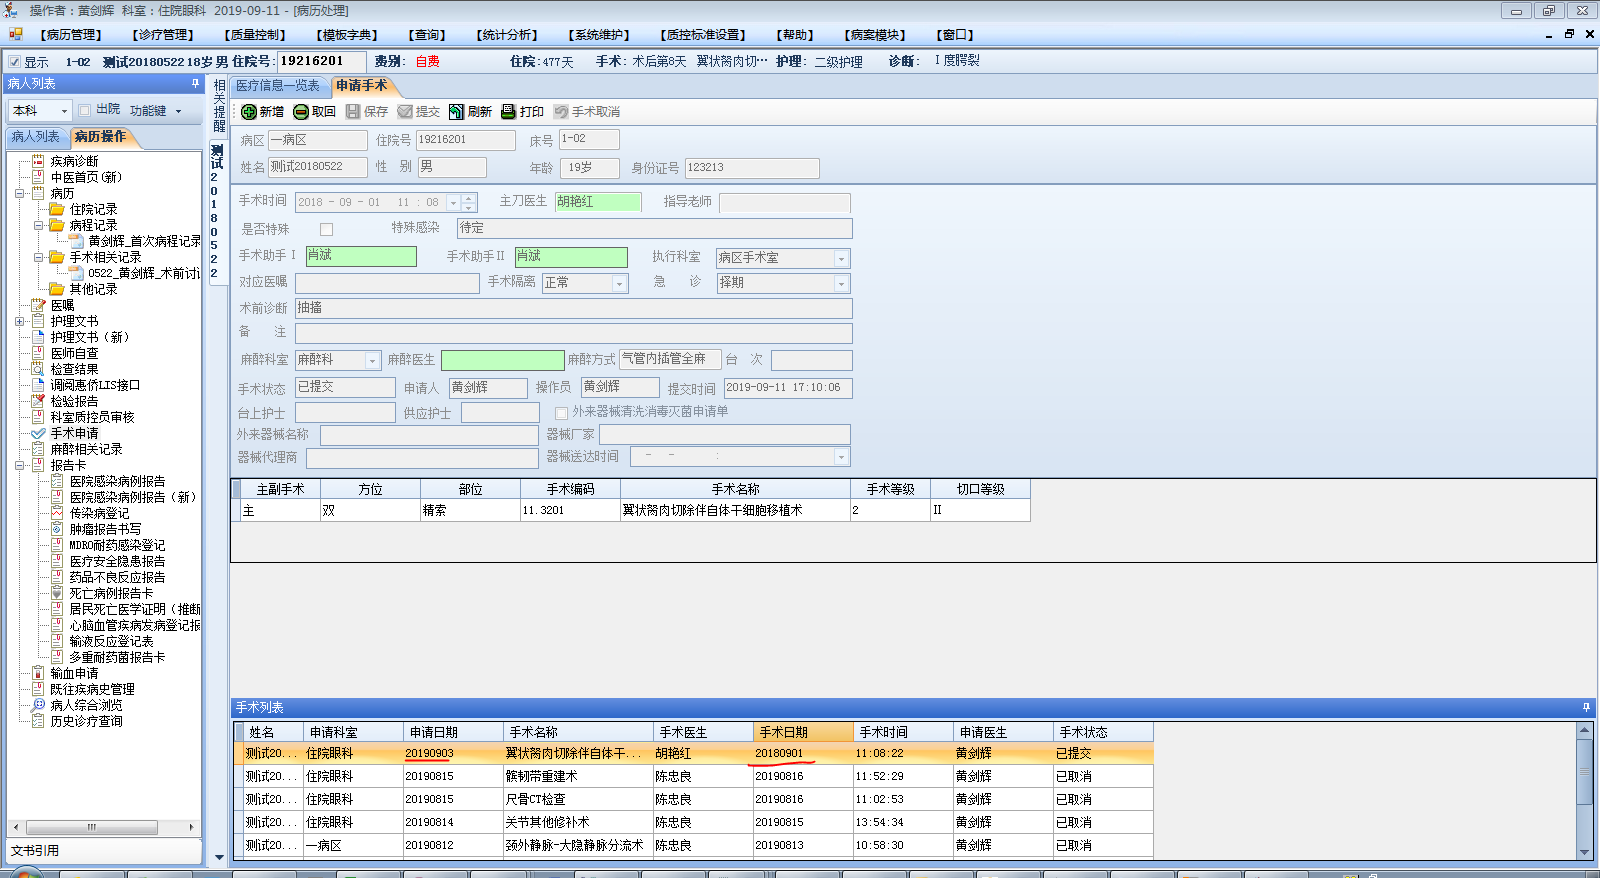Image resolution: width=1600 pixels, height=878 pixels.
Task: Click the 保存 floppy disk icon
Action: (353, 112)
